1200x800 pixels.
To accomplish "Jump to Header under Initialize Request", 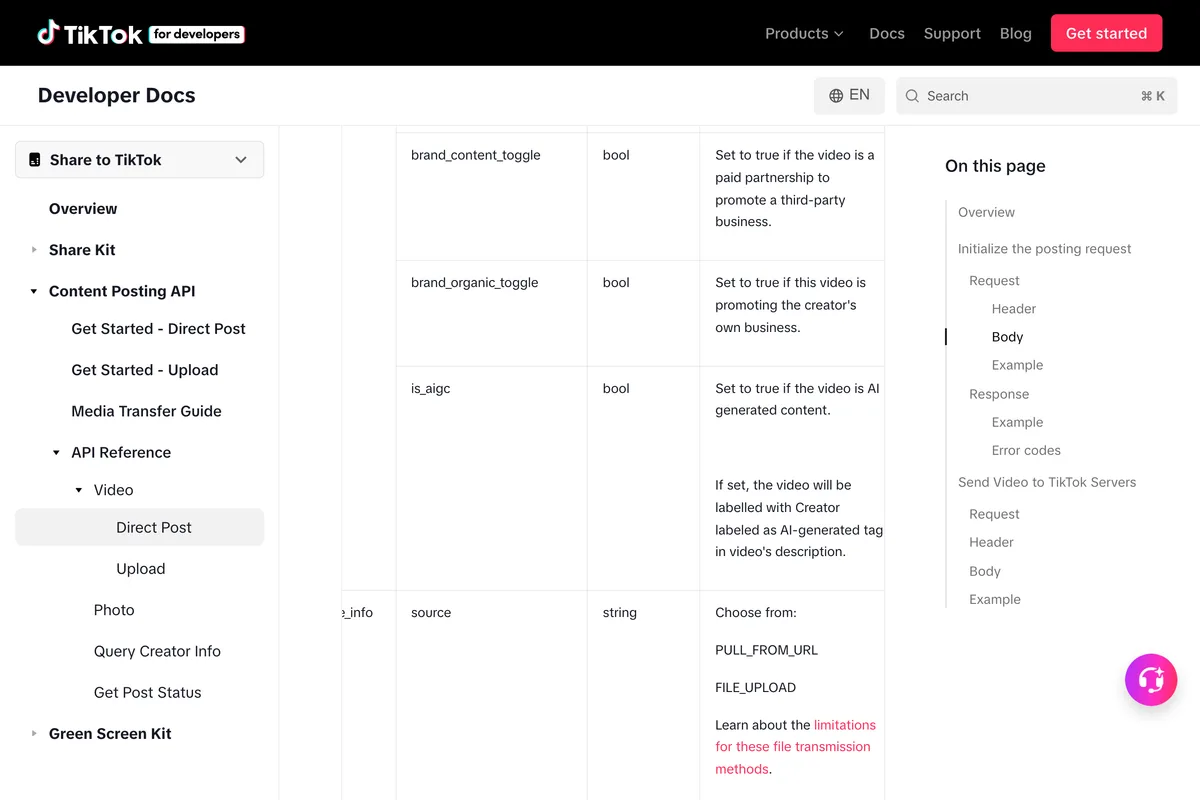I will click(1014, 309).
